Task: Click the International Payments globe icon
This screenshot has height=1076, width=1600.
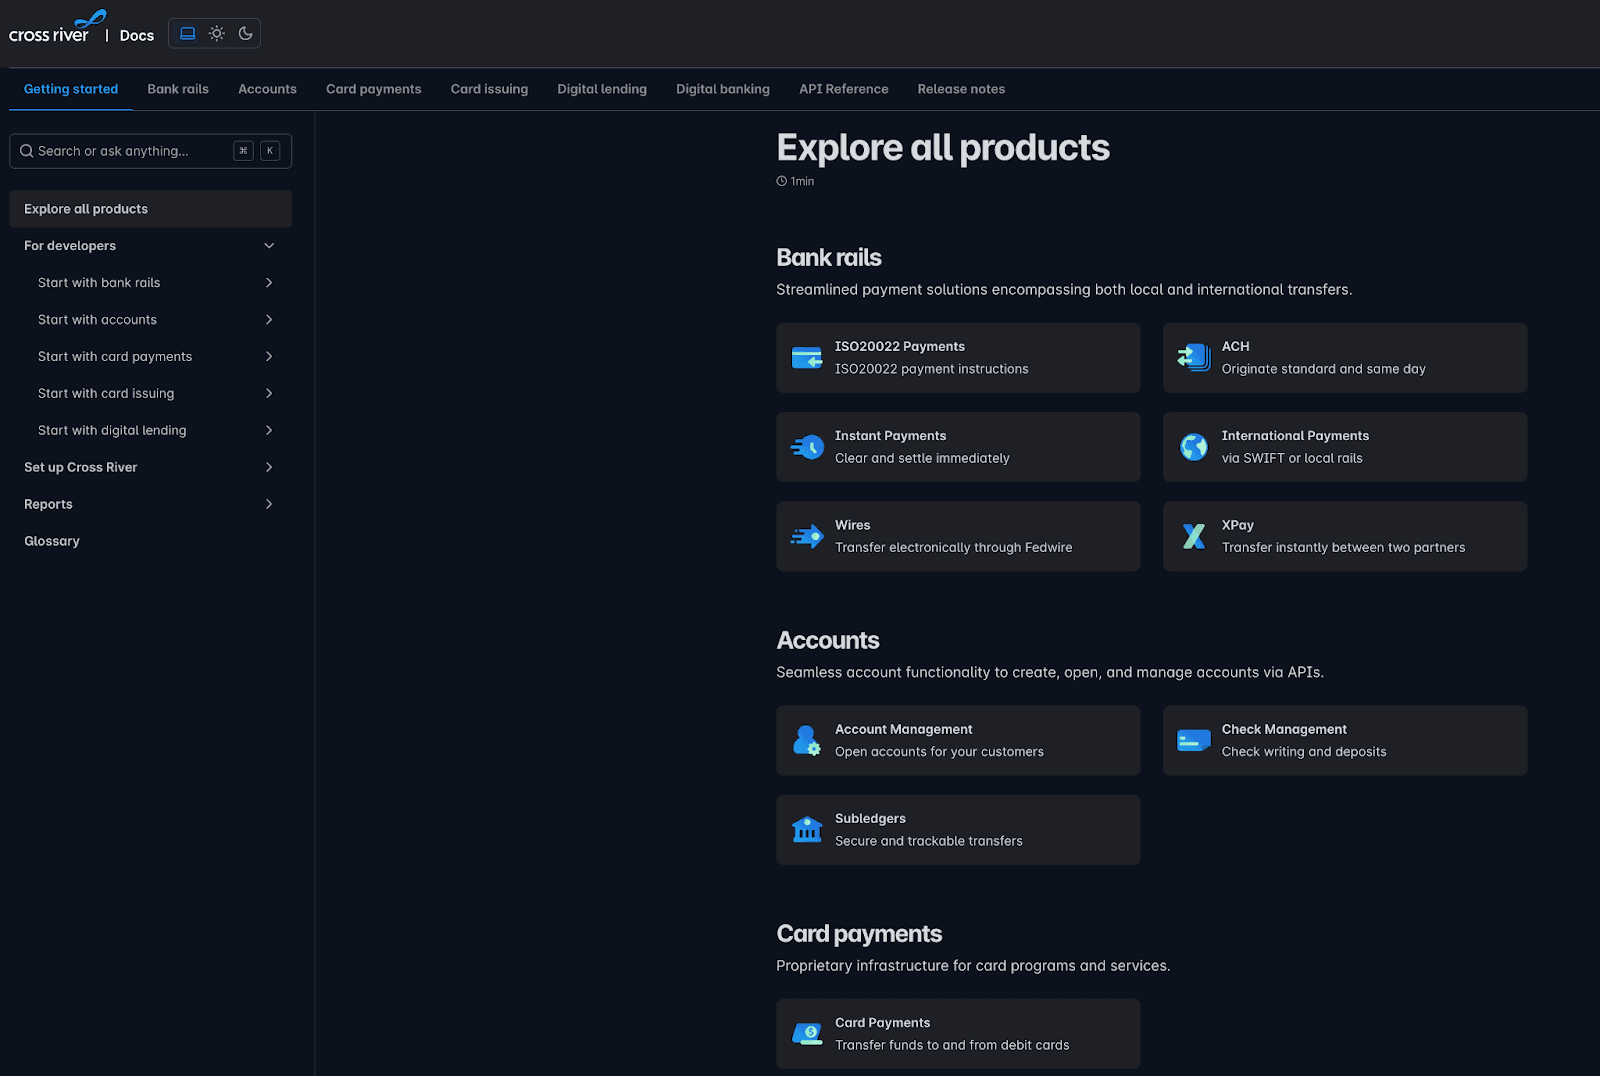Action: (x=1193, y=447)
